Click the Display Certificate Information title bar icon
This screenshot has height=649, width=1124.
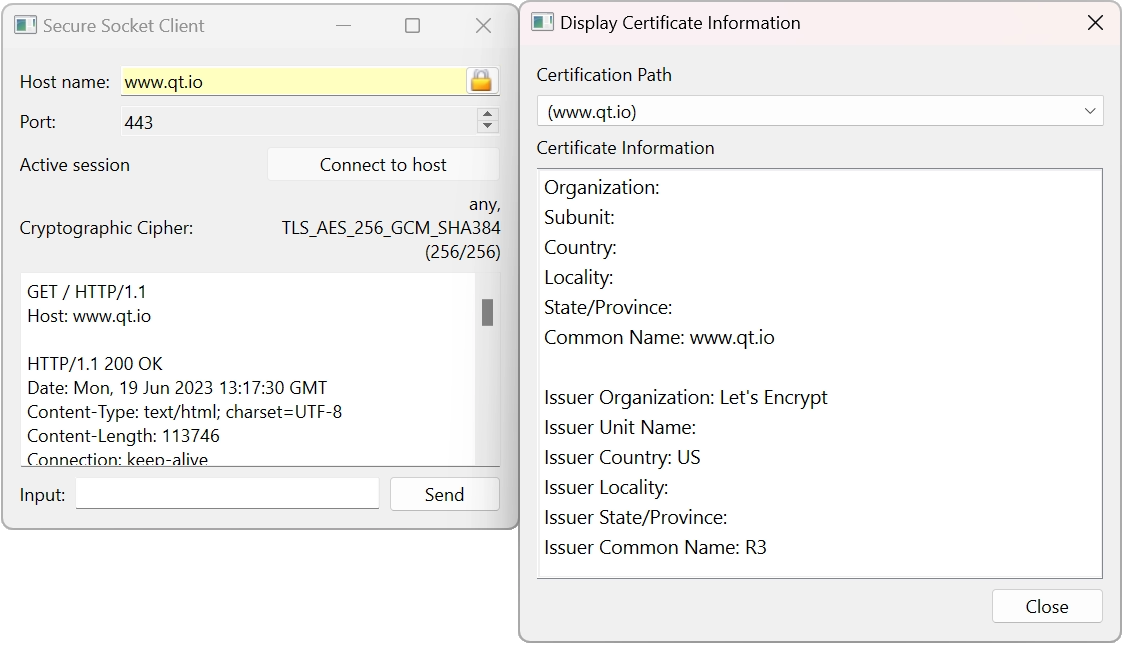541,21
